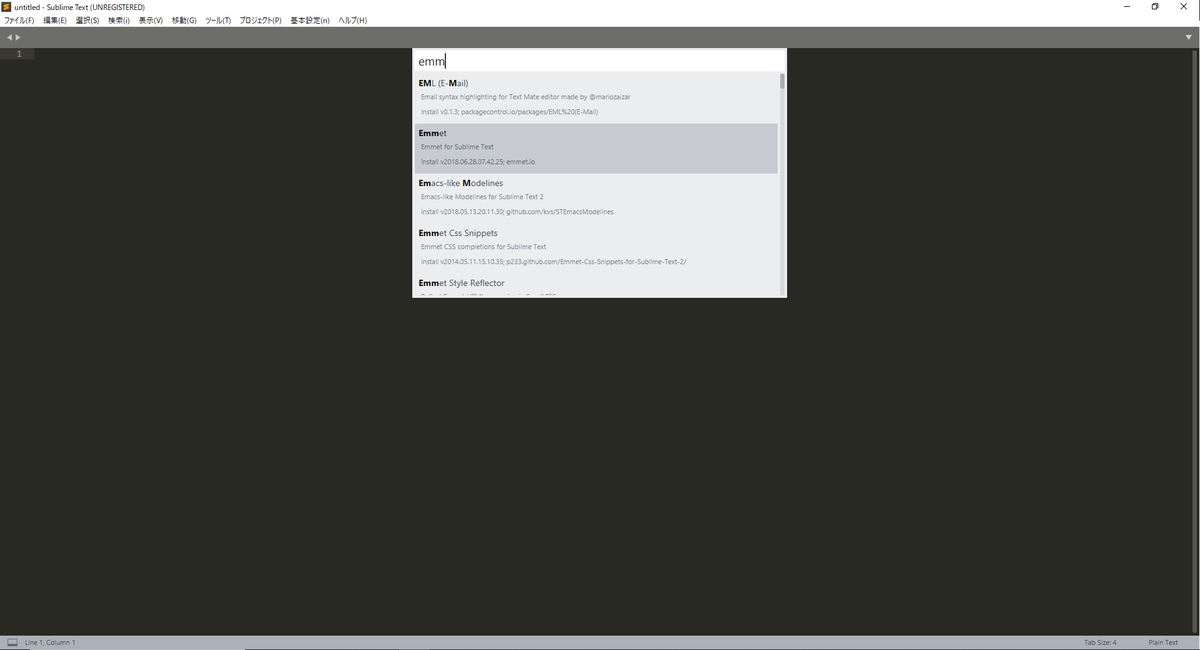Open the ツール(T) menu
Viewport: 1200px width, 650px height.
tap(218, 20)
